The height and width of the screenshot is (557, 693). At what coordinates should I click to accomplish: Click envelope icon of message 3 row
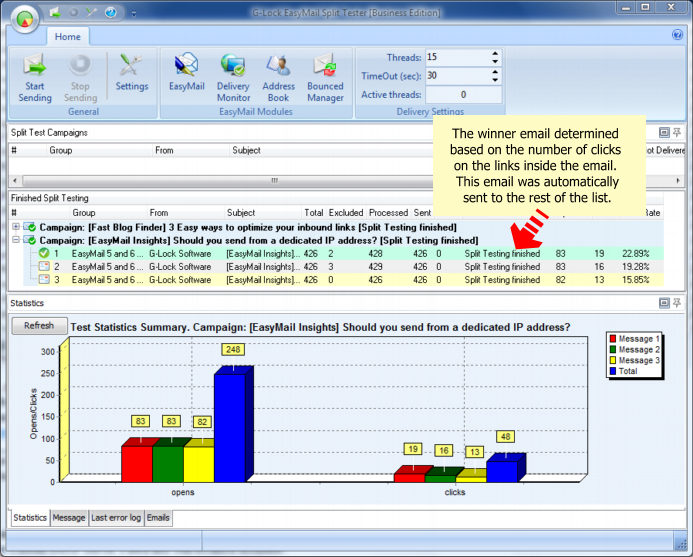pos(43,280)
